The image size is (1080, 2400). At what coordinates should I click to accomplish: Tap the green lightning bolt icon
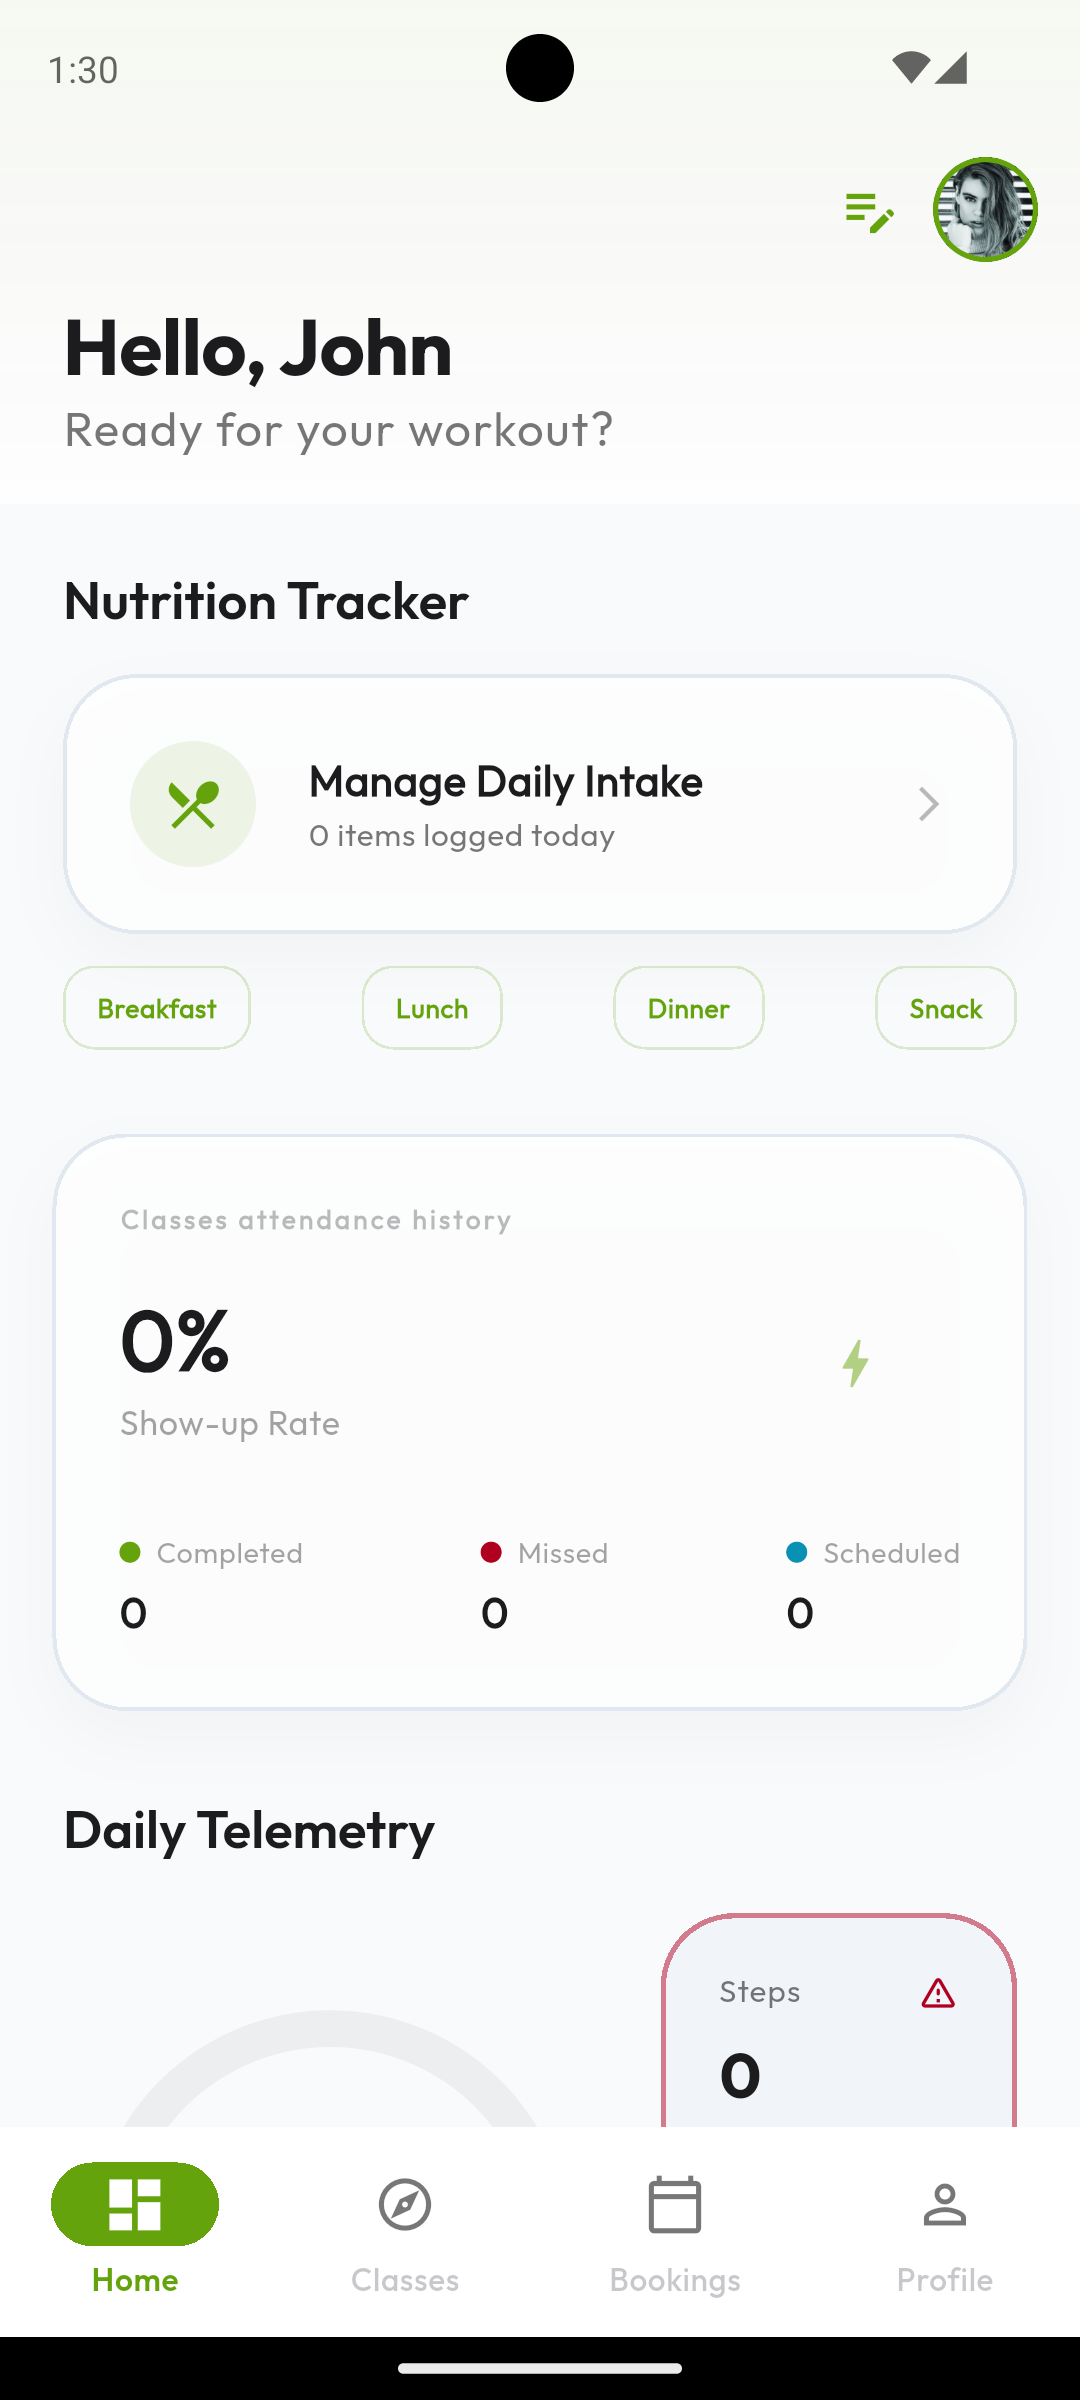point(856,1363)
